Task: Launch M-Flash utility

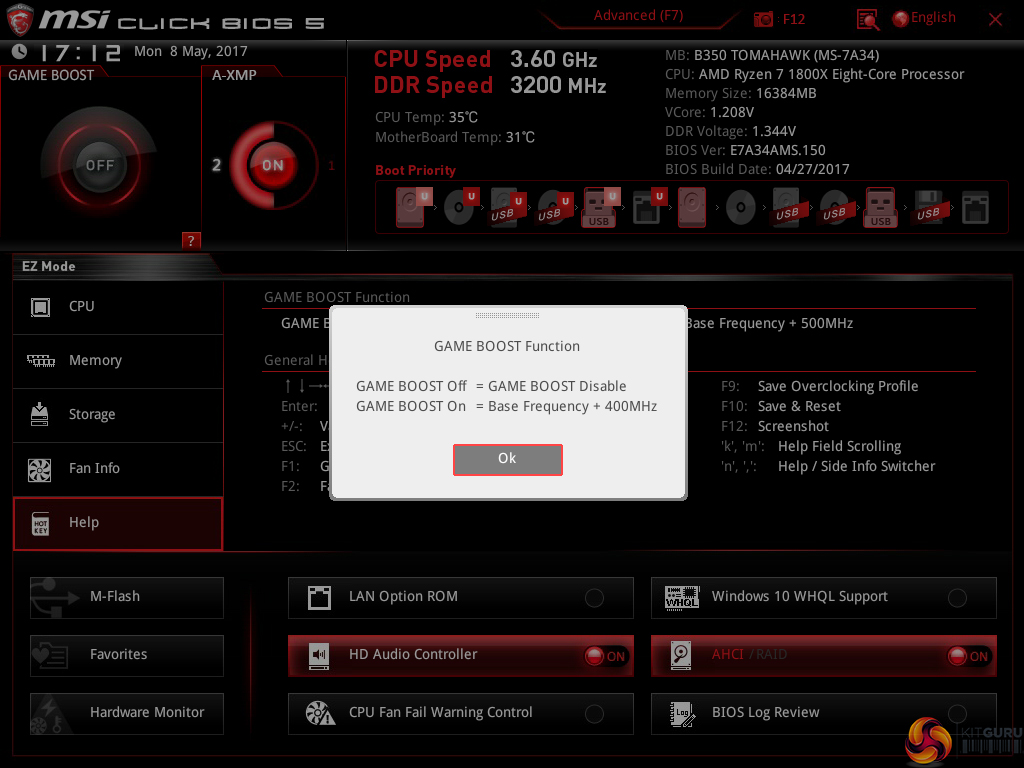Action: point(127,597)
